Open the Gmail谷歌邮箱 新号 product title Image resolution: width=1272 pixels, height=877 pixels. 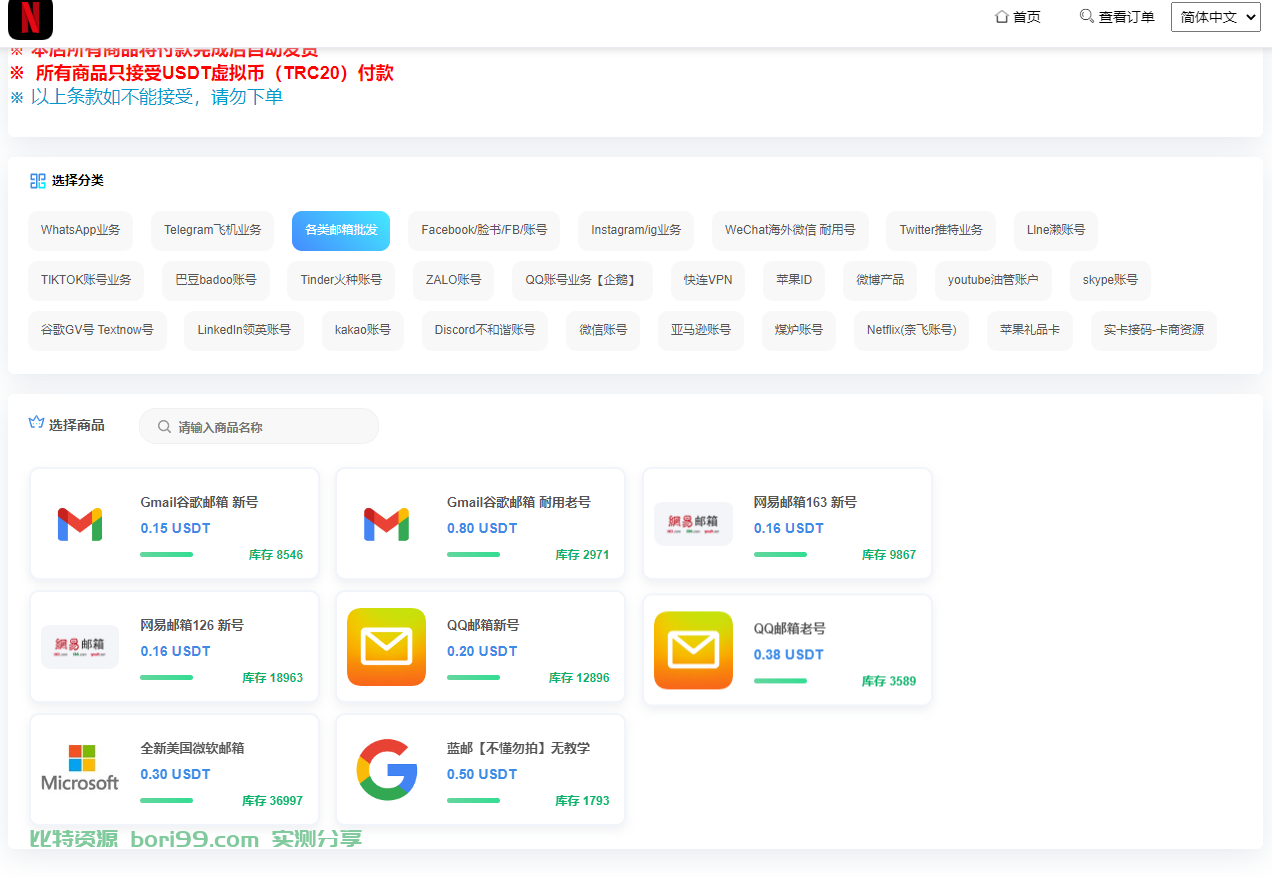point(199,502)
